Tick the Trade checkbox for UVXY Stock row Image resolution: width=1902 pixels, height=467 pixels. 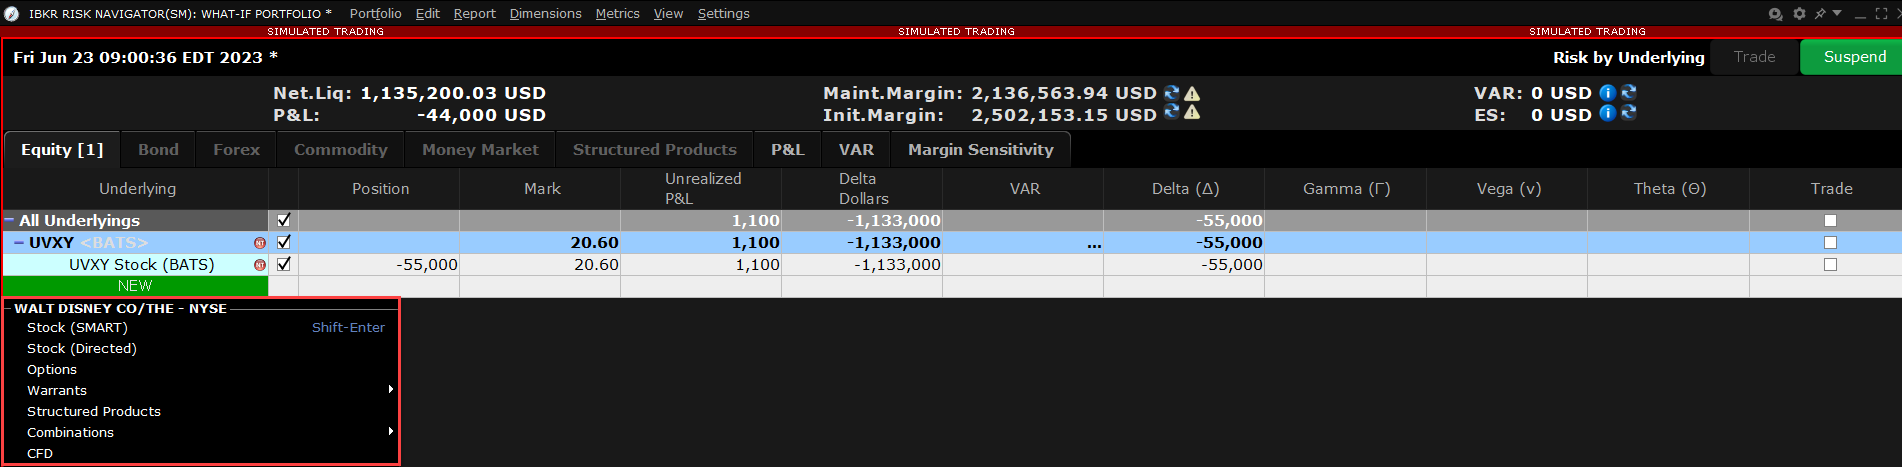pyautogui.click(x=1830, y=265)
